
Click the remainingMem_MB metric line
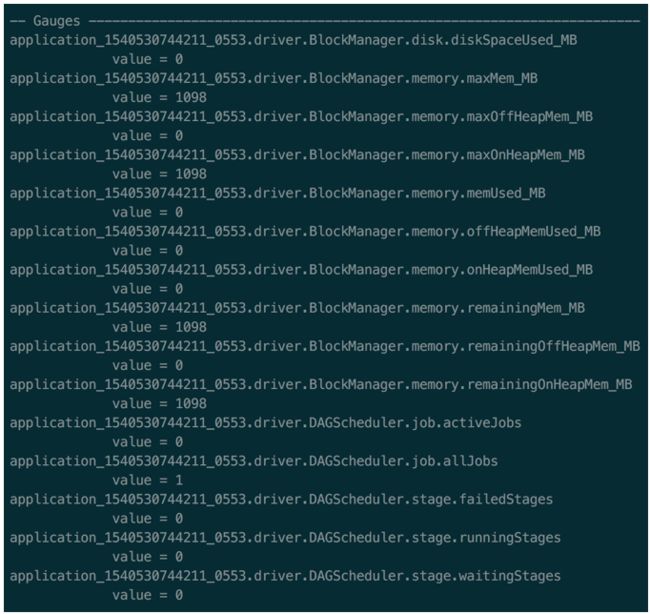tap(297, 308)
